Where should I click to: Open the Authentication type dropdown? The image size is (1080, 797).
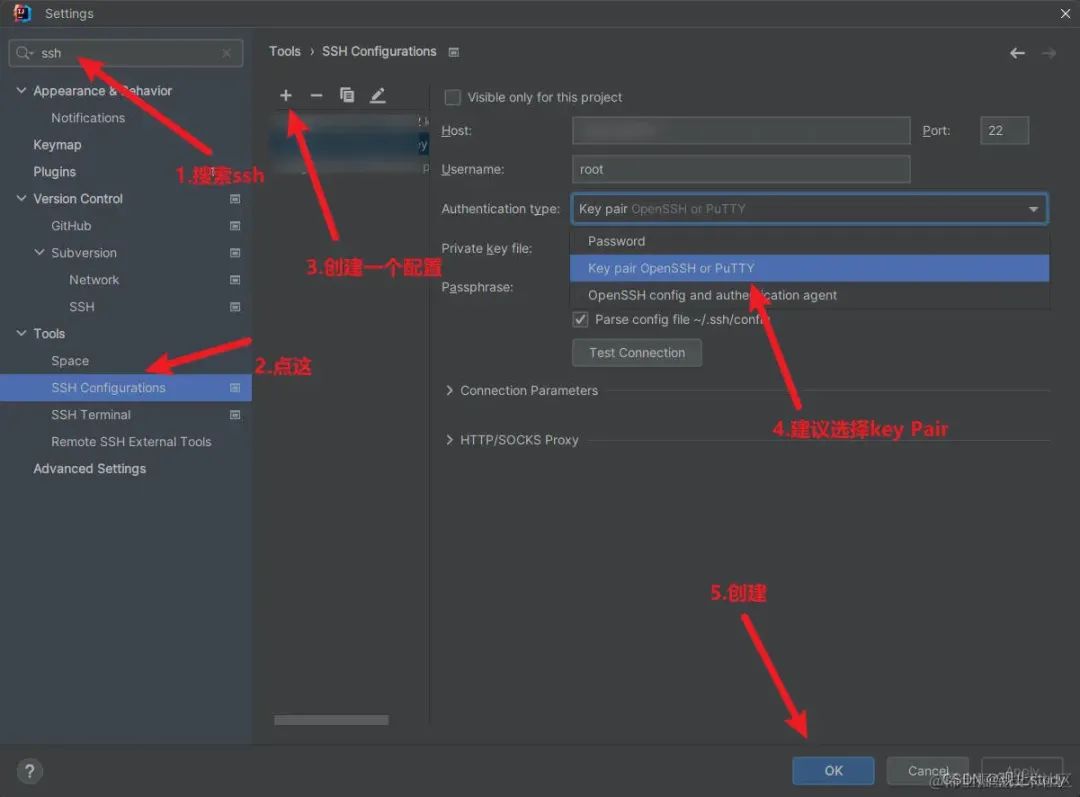click(x=809, y=209)
